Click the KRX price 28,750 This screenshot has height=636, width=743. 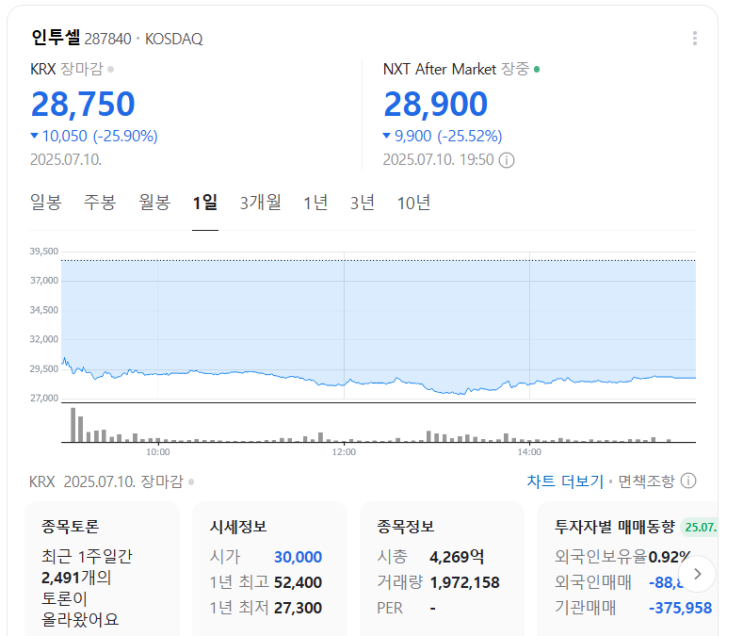[x=83, y=104]
